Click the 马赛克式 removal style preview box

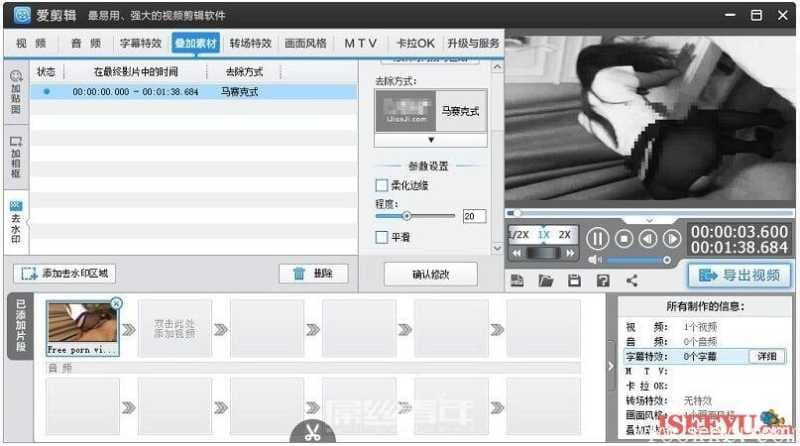[431, 111]
